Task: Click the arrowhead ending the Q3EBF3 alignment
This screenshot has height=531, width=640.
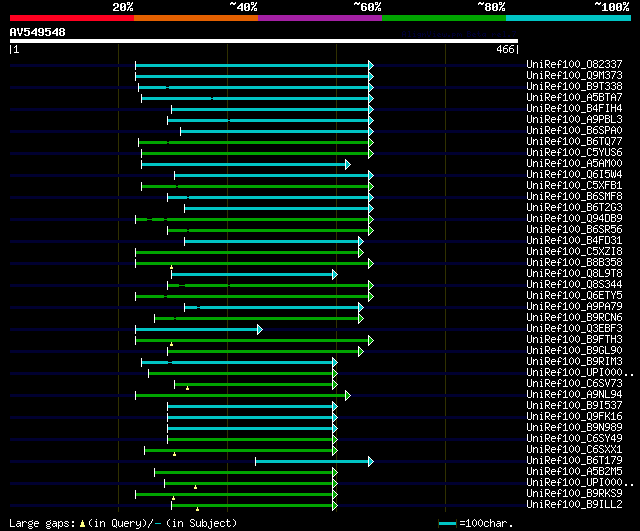Action: coord(260,329)
